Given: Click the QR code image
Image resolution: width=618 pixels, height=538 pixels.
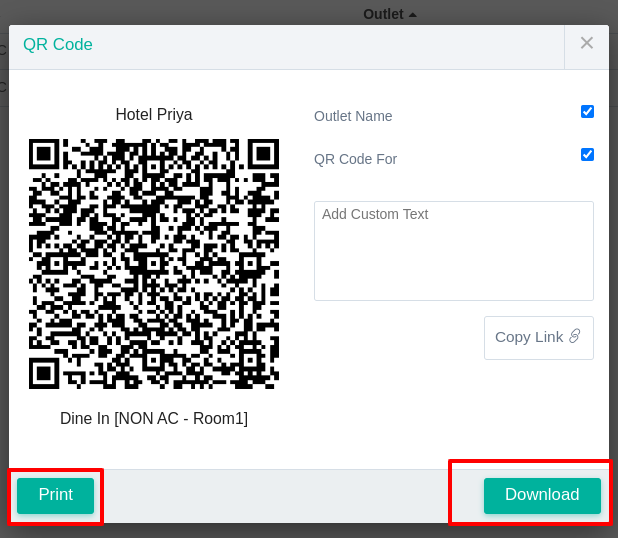Looking at the screenshot, I should pos(154,264).
